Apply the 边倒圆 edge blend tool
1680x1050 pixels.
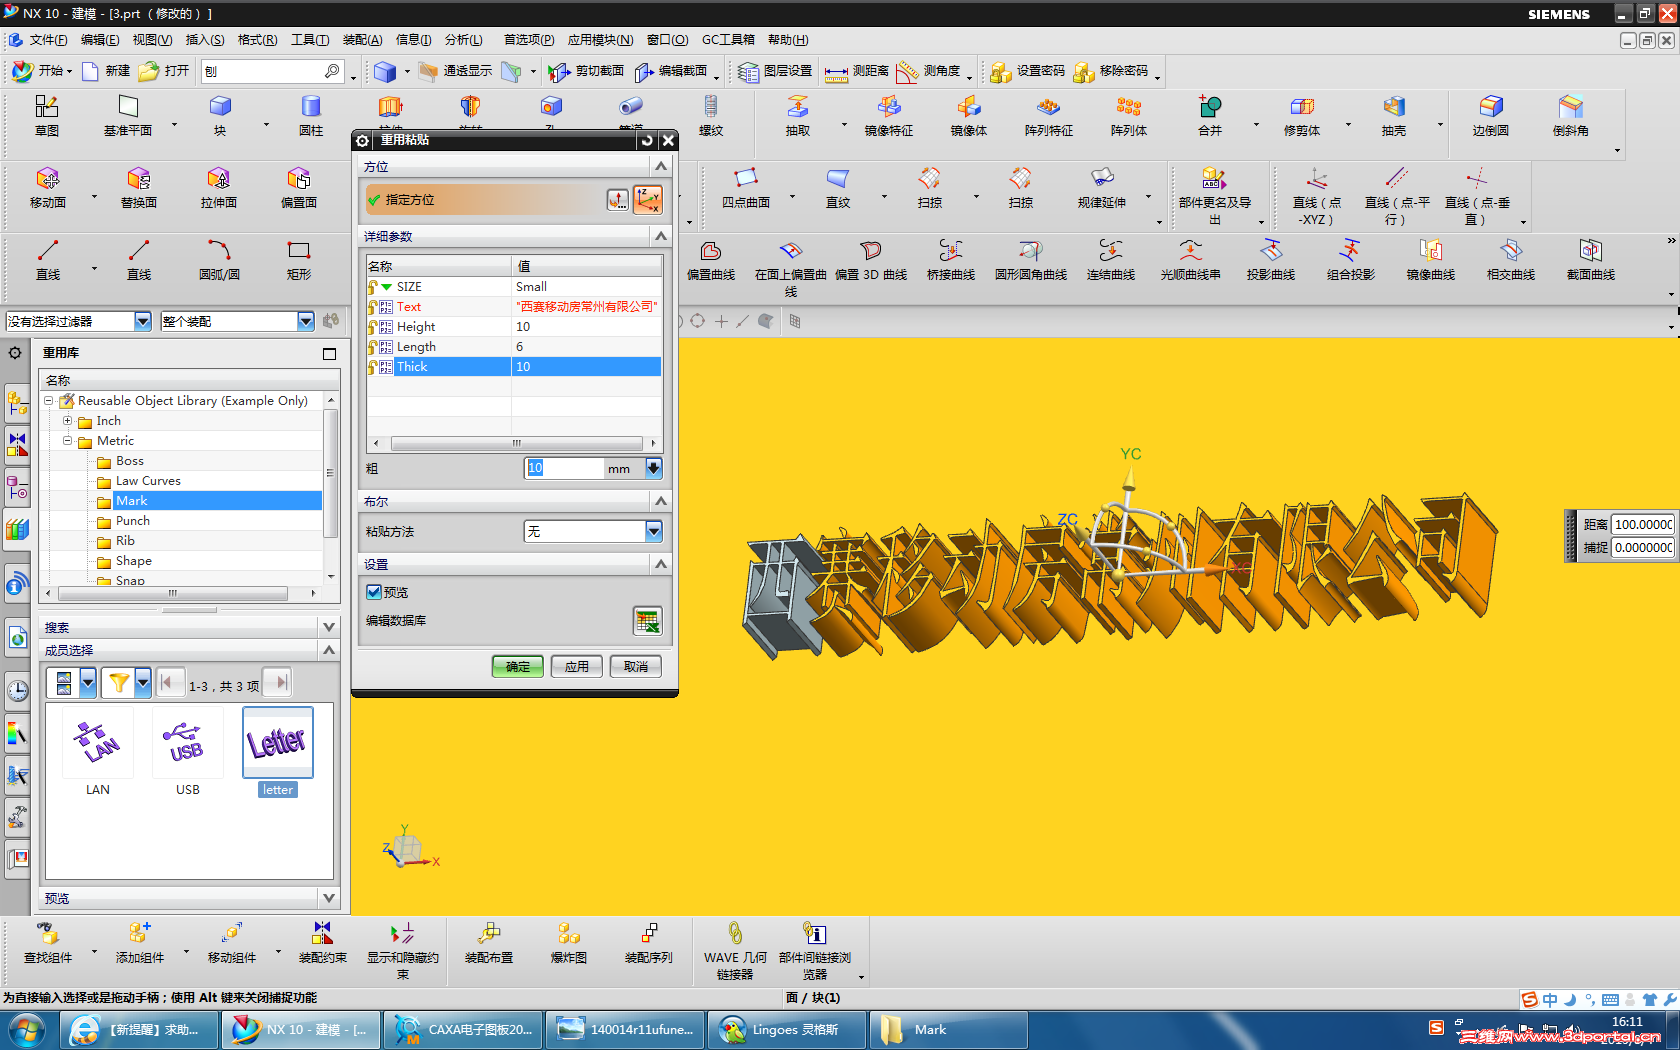pyautogui.click(x=1491, y=116)
